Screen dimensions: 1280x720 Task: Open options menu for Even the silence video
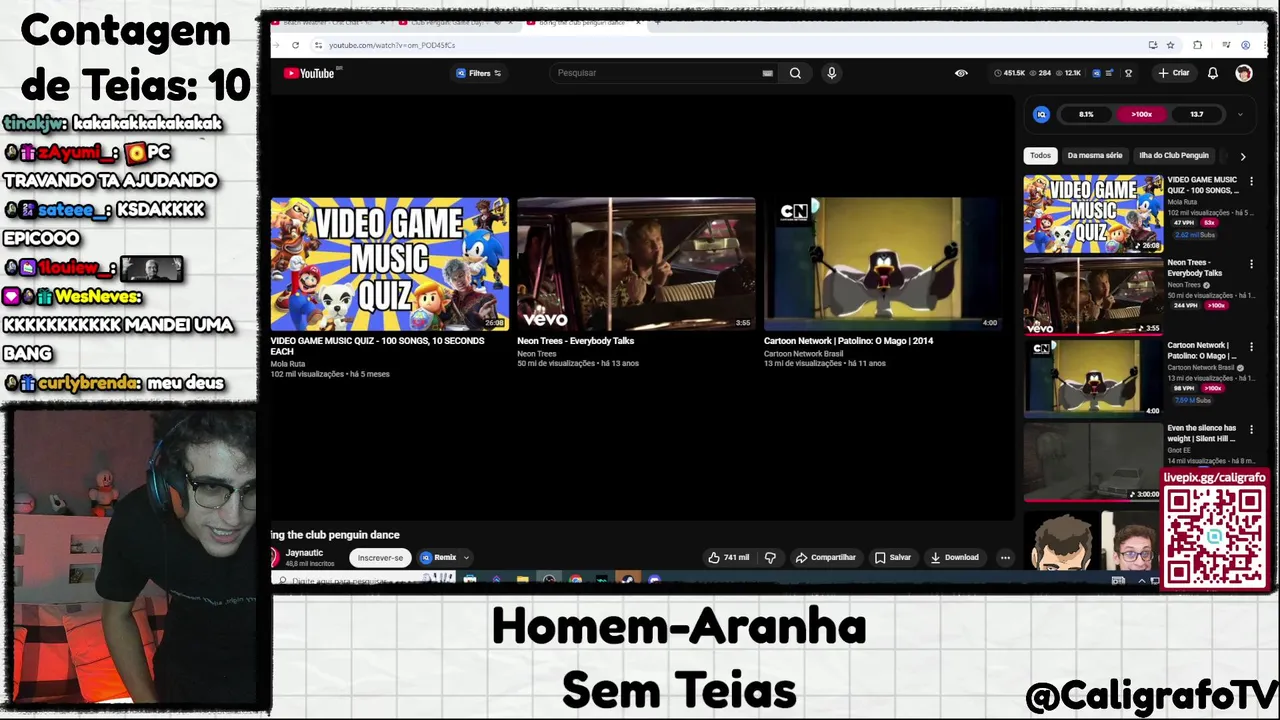click(1251, 429)
